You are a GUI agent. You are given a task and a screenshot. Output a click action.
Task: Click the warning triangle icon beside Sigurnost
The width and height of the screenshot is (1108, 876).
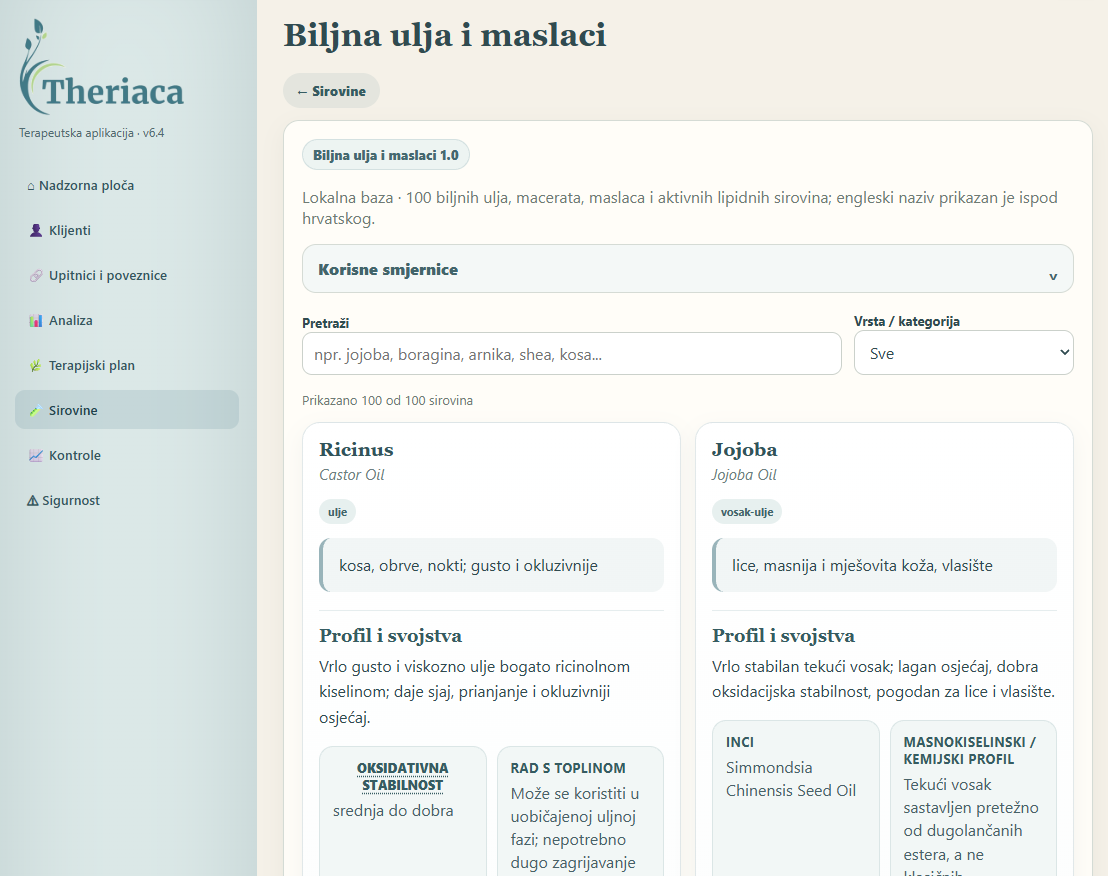point(33,500)
